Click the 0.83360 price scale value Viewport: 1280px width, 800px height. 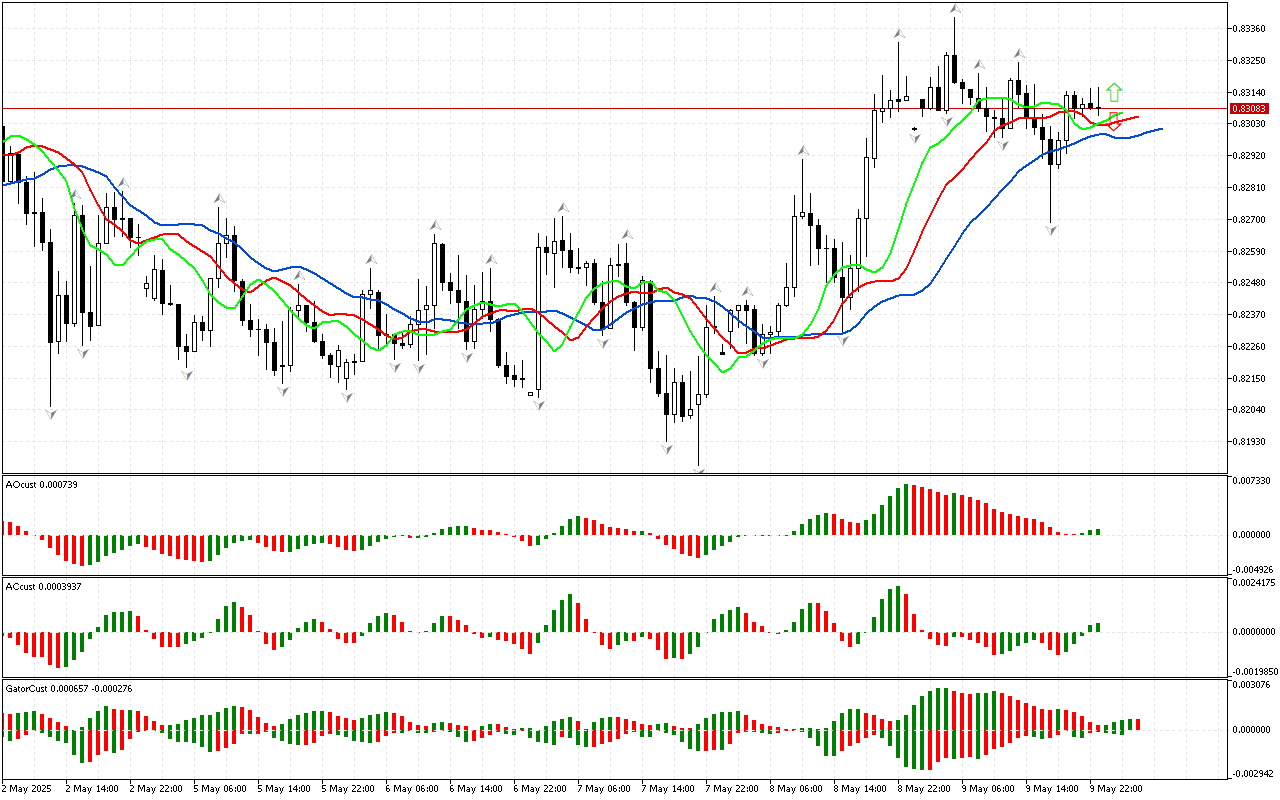pyautogui.click(x=1251, y=28)
